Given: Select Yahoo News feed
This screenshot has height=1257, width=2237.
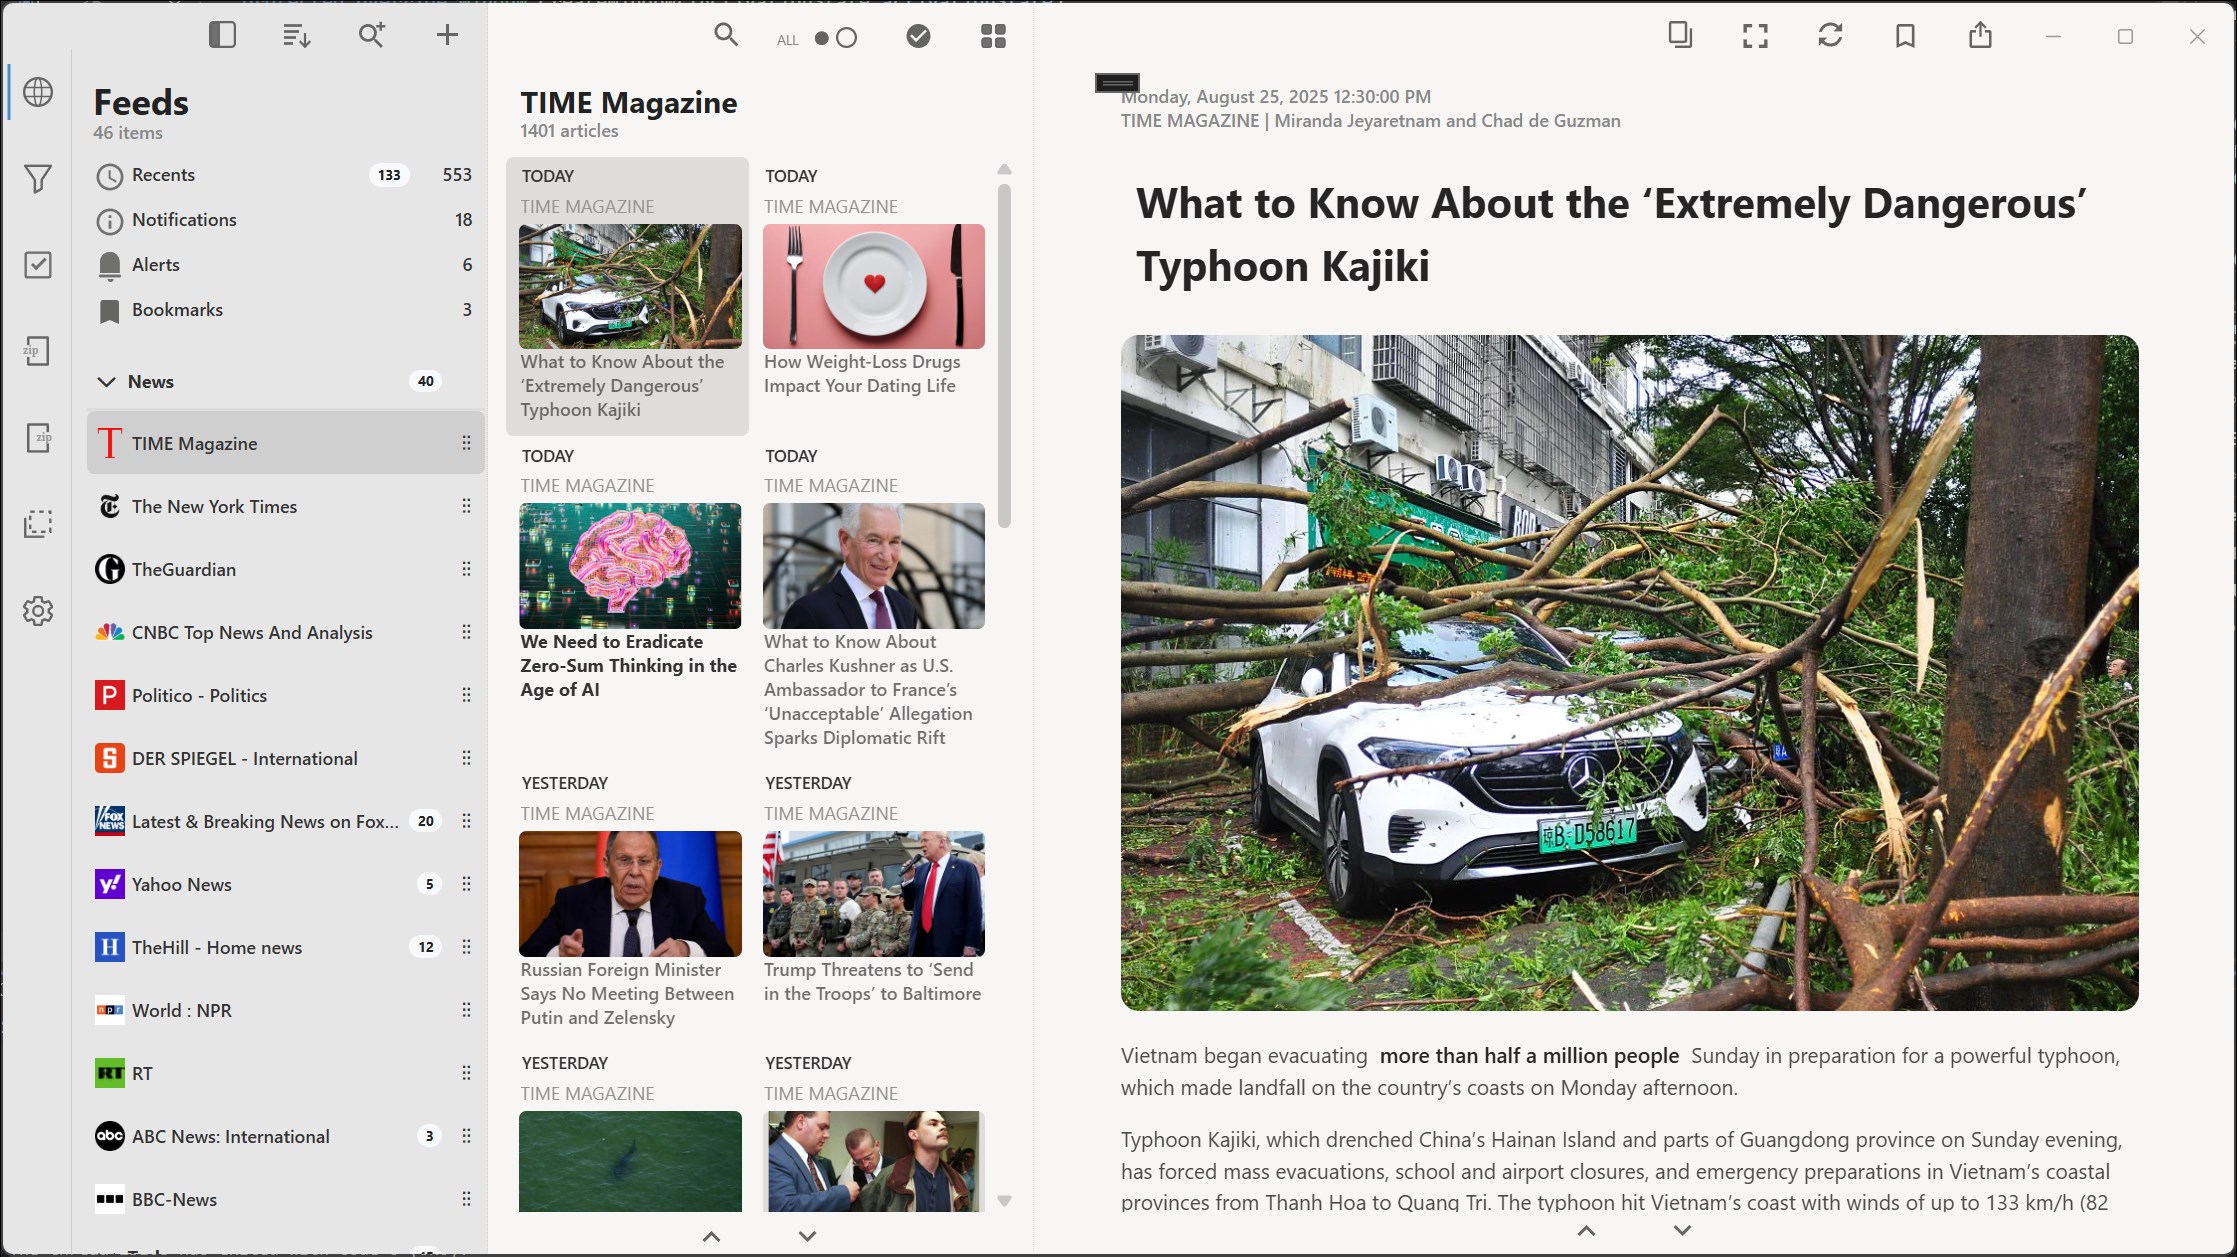Looking at the screenshot, I should [x=285, y=884].
